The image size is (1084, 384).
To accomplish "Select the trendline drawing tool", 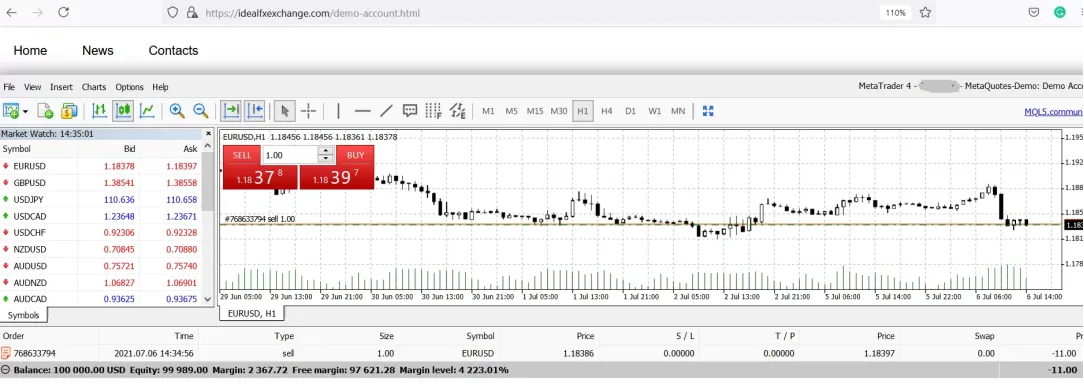I will click(x=386, y=111).
